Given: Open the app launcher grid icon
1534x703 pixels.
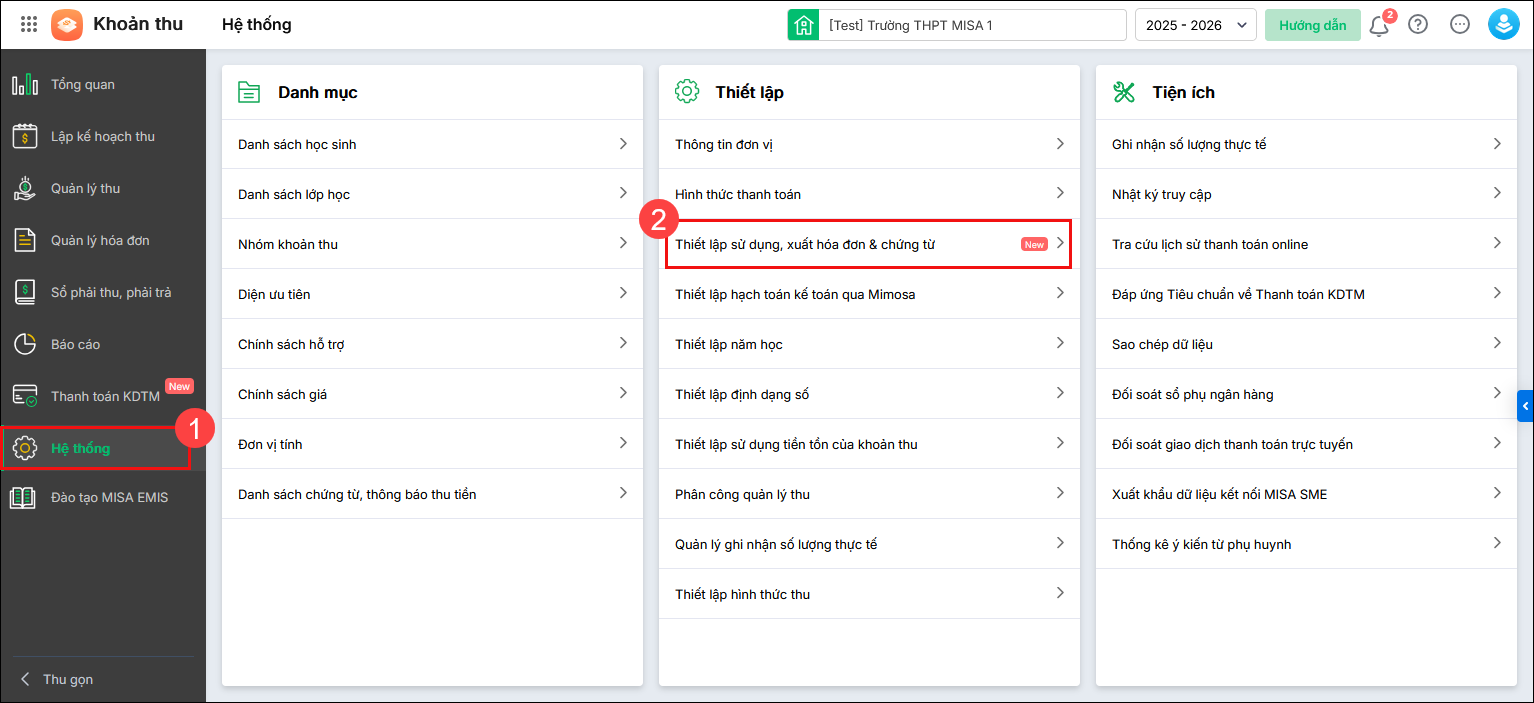Looking at the screenshot, I should [x=29, y=25].
